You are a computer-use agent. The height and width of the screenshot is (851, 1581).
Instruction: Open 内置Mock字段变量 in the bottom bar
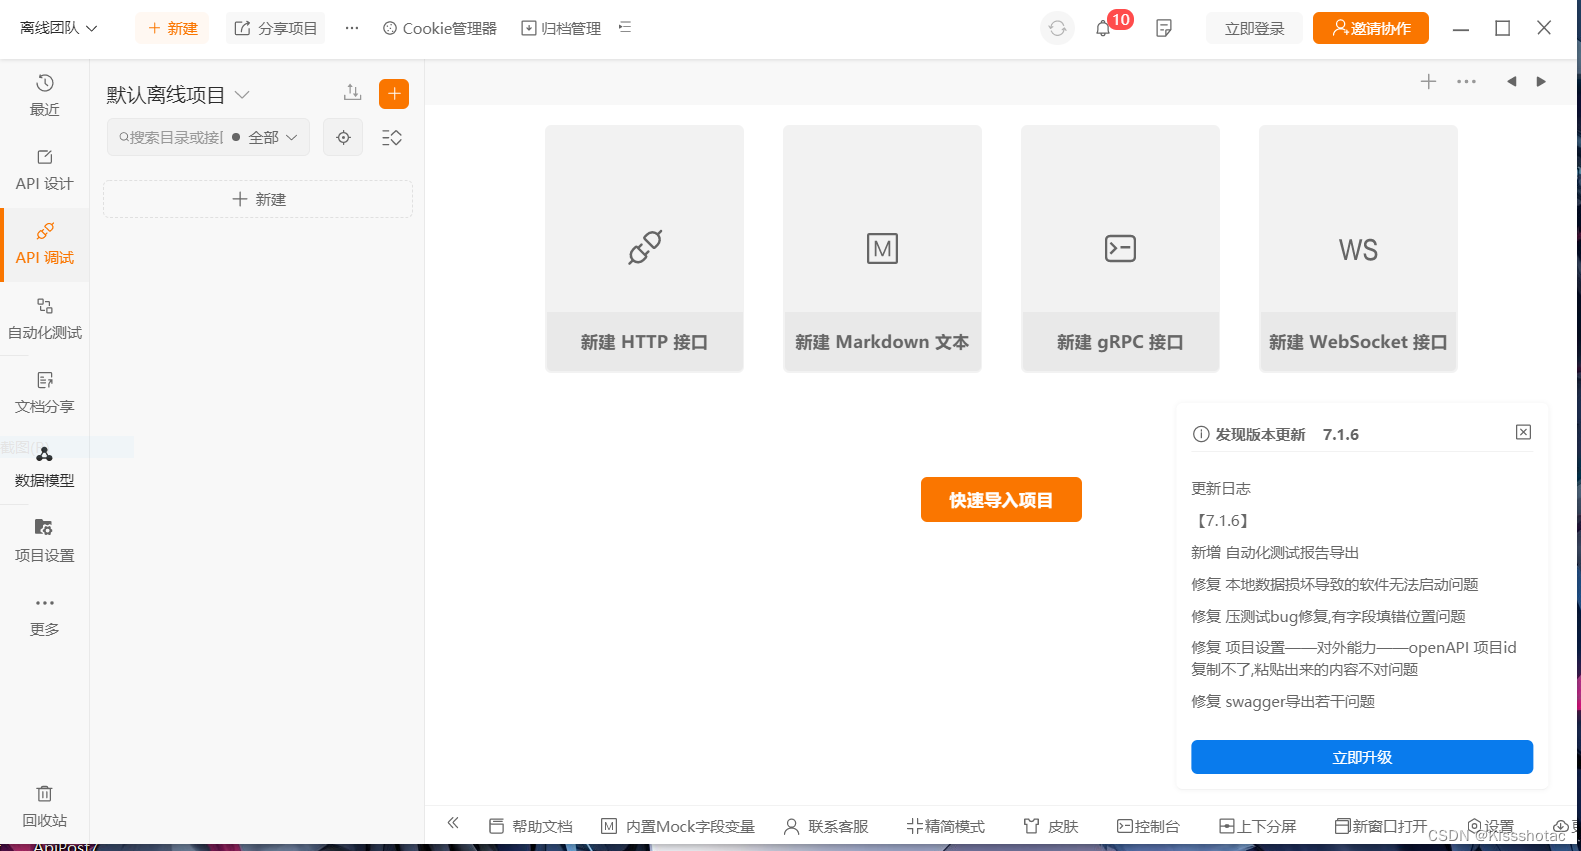[x=678, y=826]
